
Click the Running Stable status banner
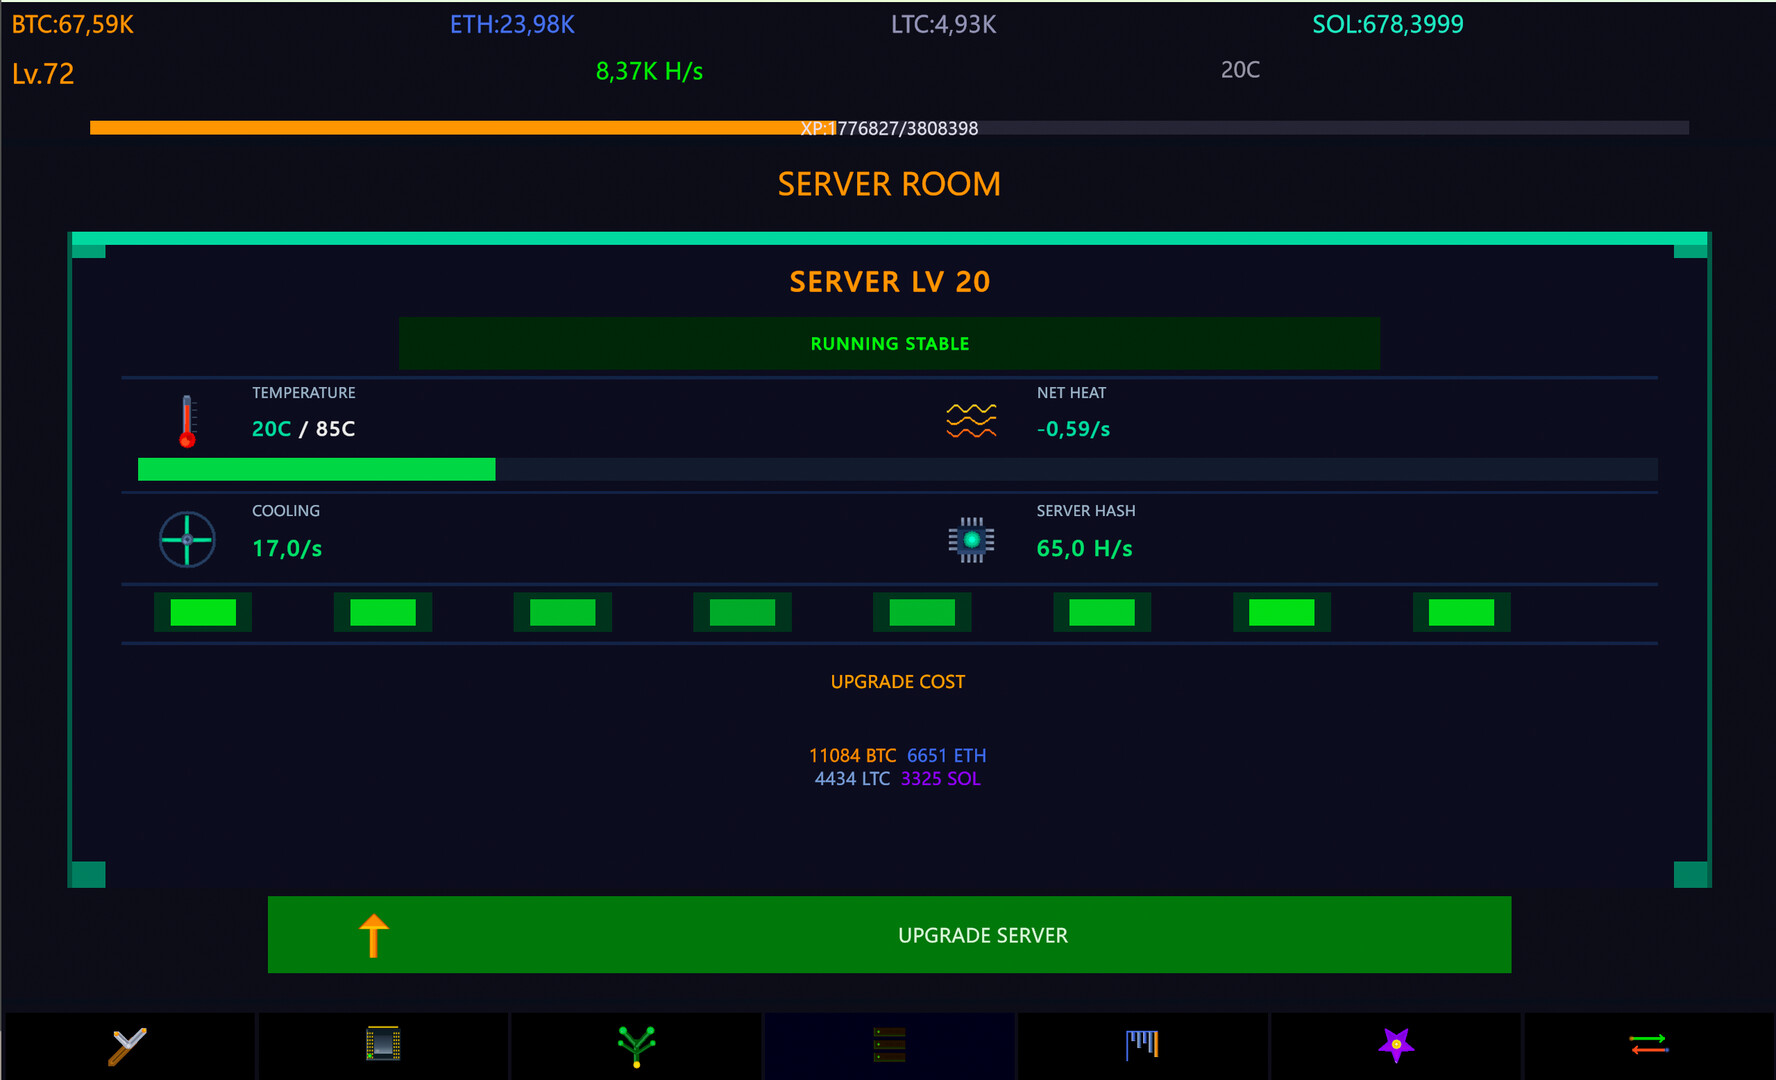pos(889,344)
